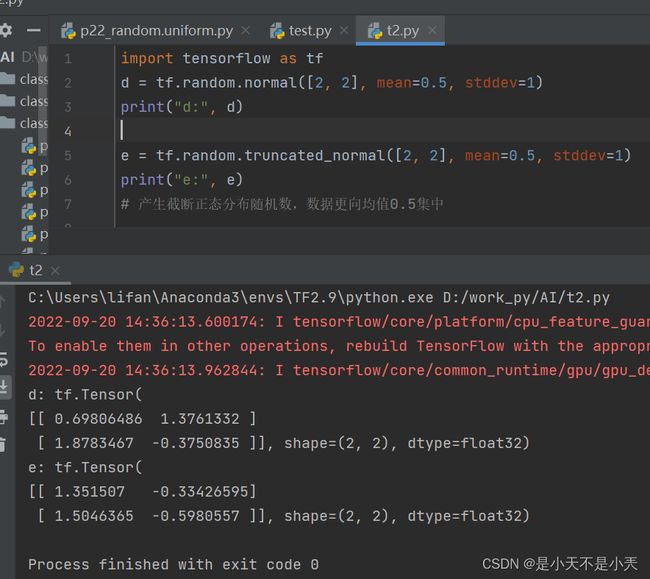
Task: Click the print icon in run toolbar
Action: [x=3, y=417]
